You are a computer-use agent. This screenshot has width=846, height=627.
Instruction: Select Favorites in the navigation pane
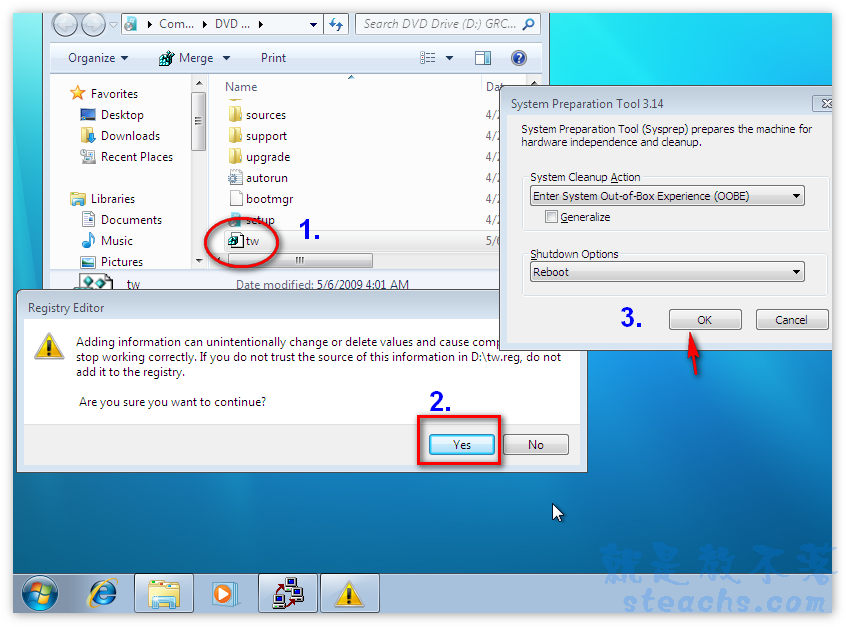104,93
